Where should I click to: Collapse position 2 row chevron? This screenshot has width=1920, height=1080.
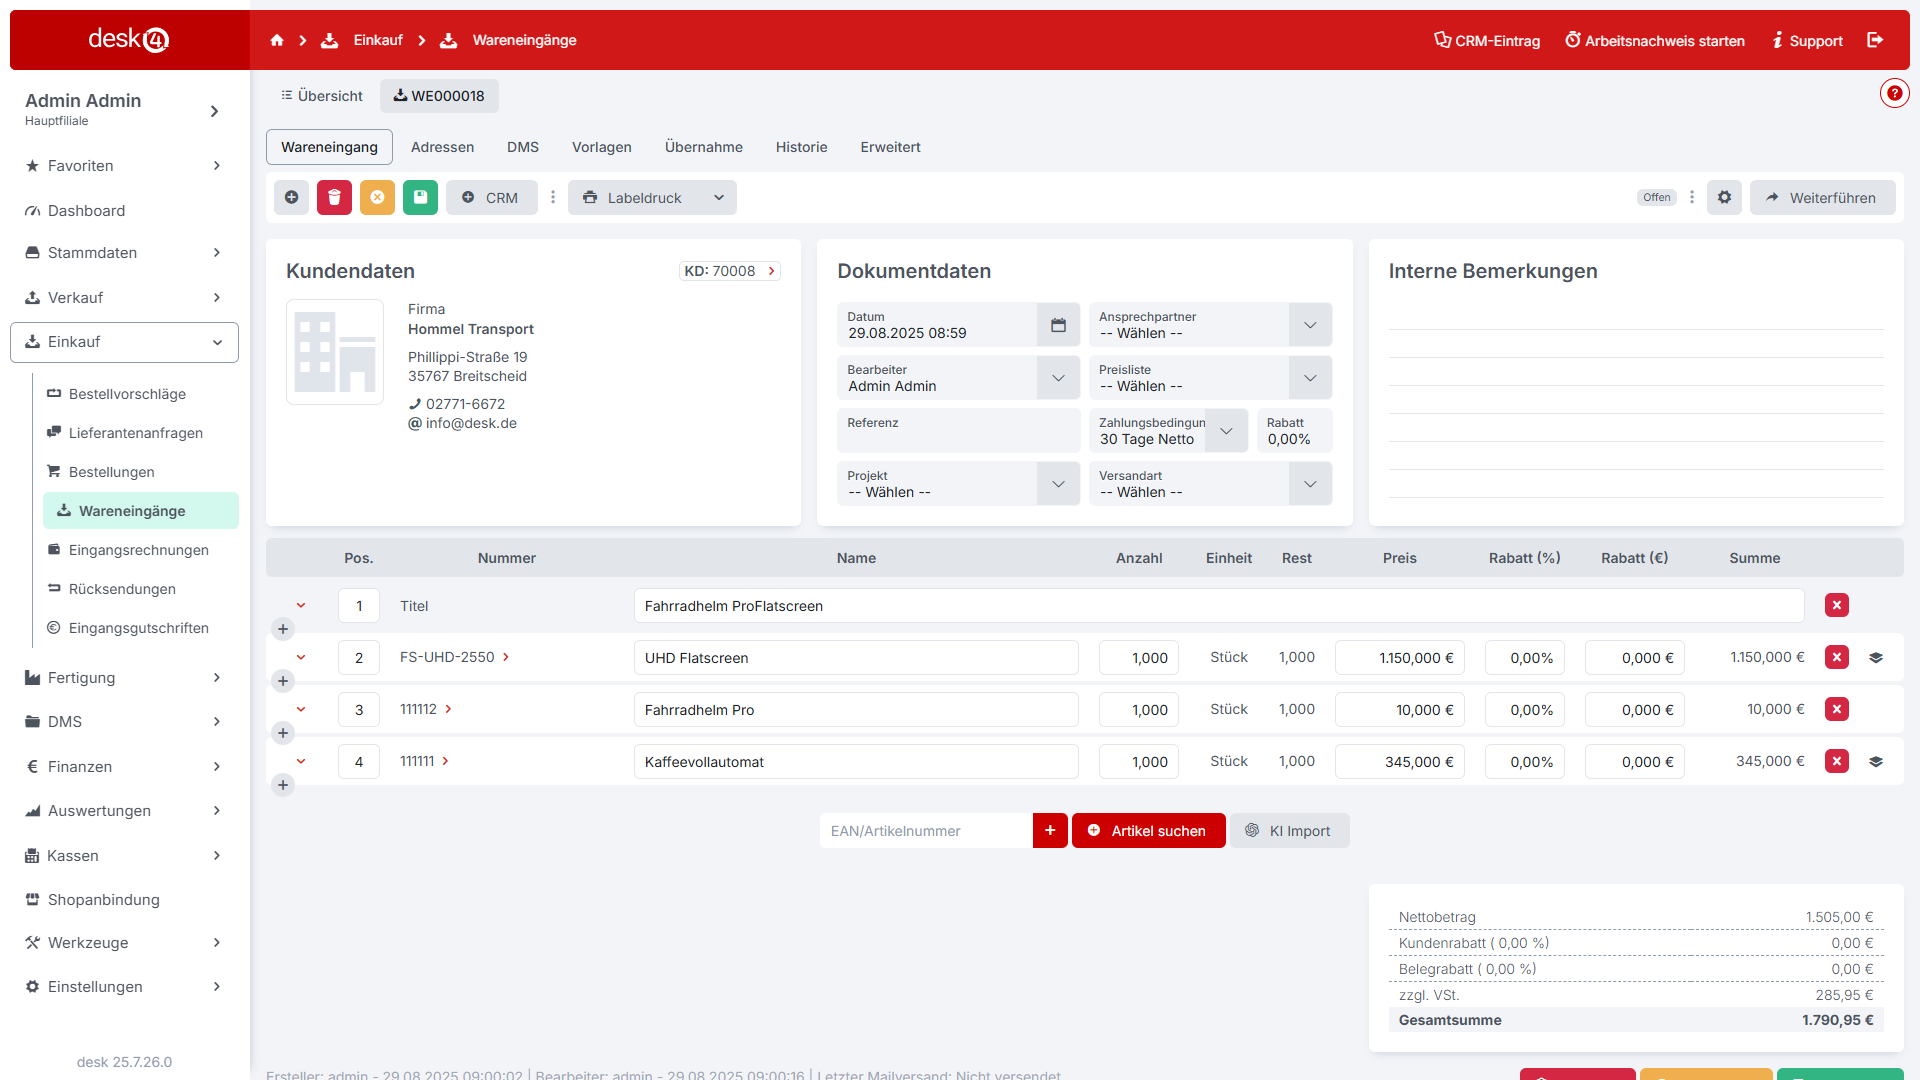click(x=301, y=657)
